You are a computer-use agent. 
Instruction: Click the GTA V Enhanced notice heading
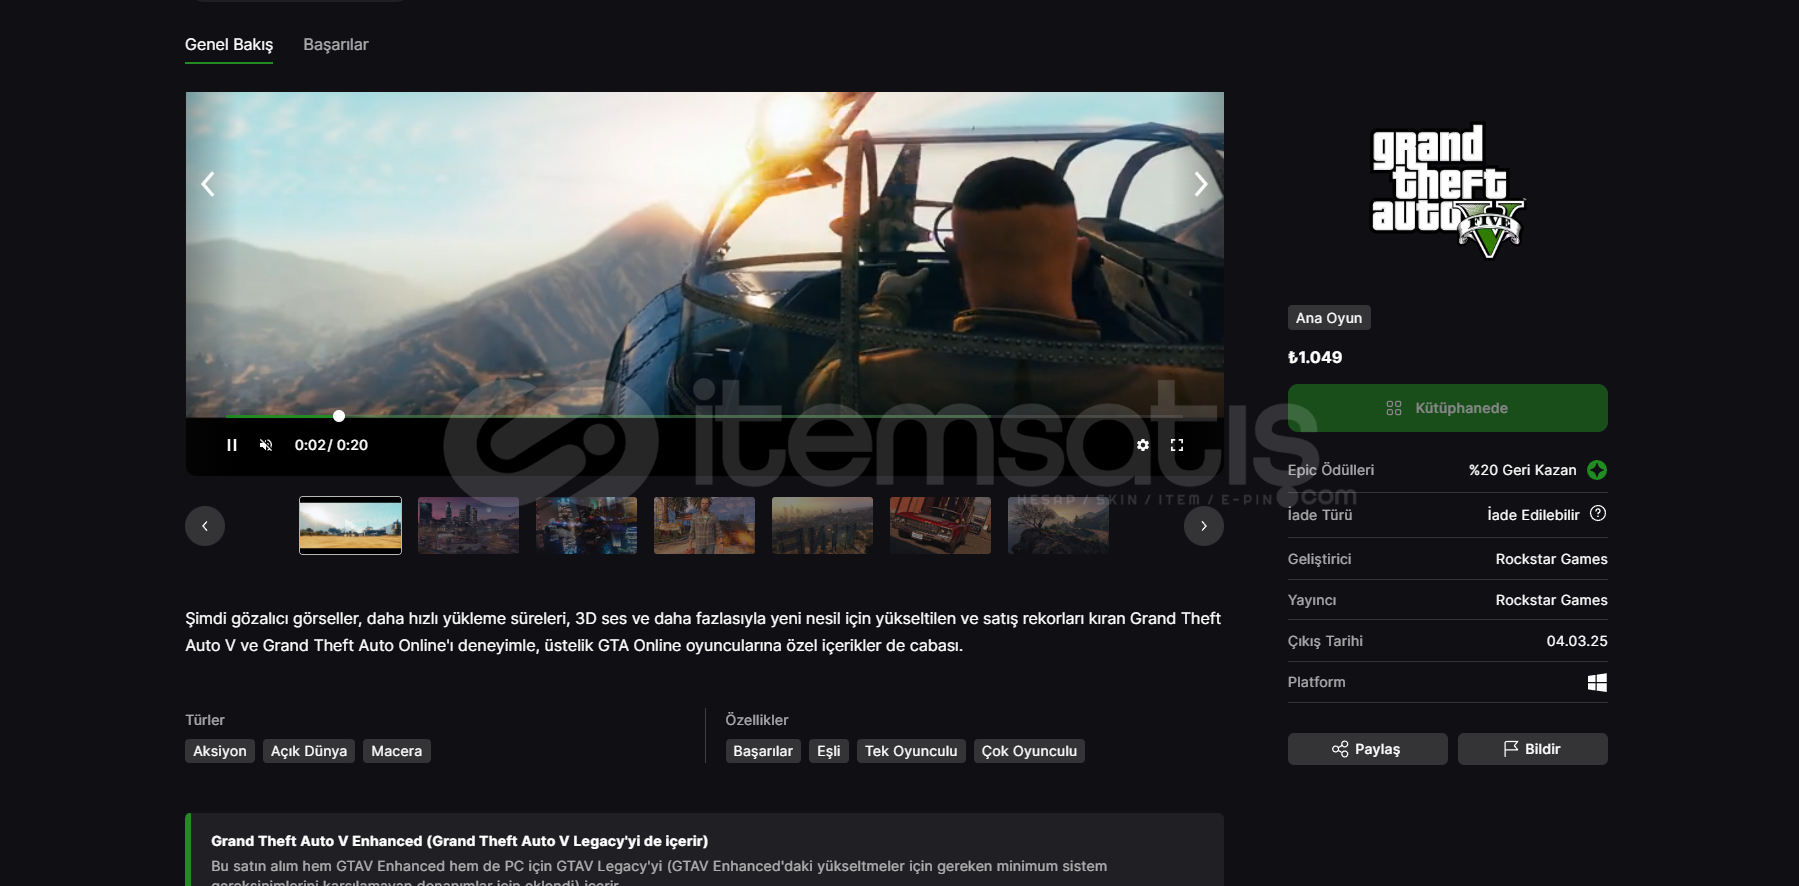pyautogui.click(x=459, y=841)
